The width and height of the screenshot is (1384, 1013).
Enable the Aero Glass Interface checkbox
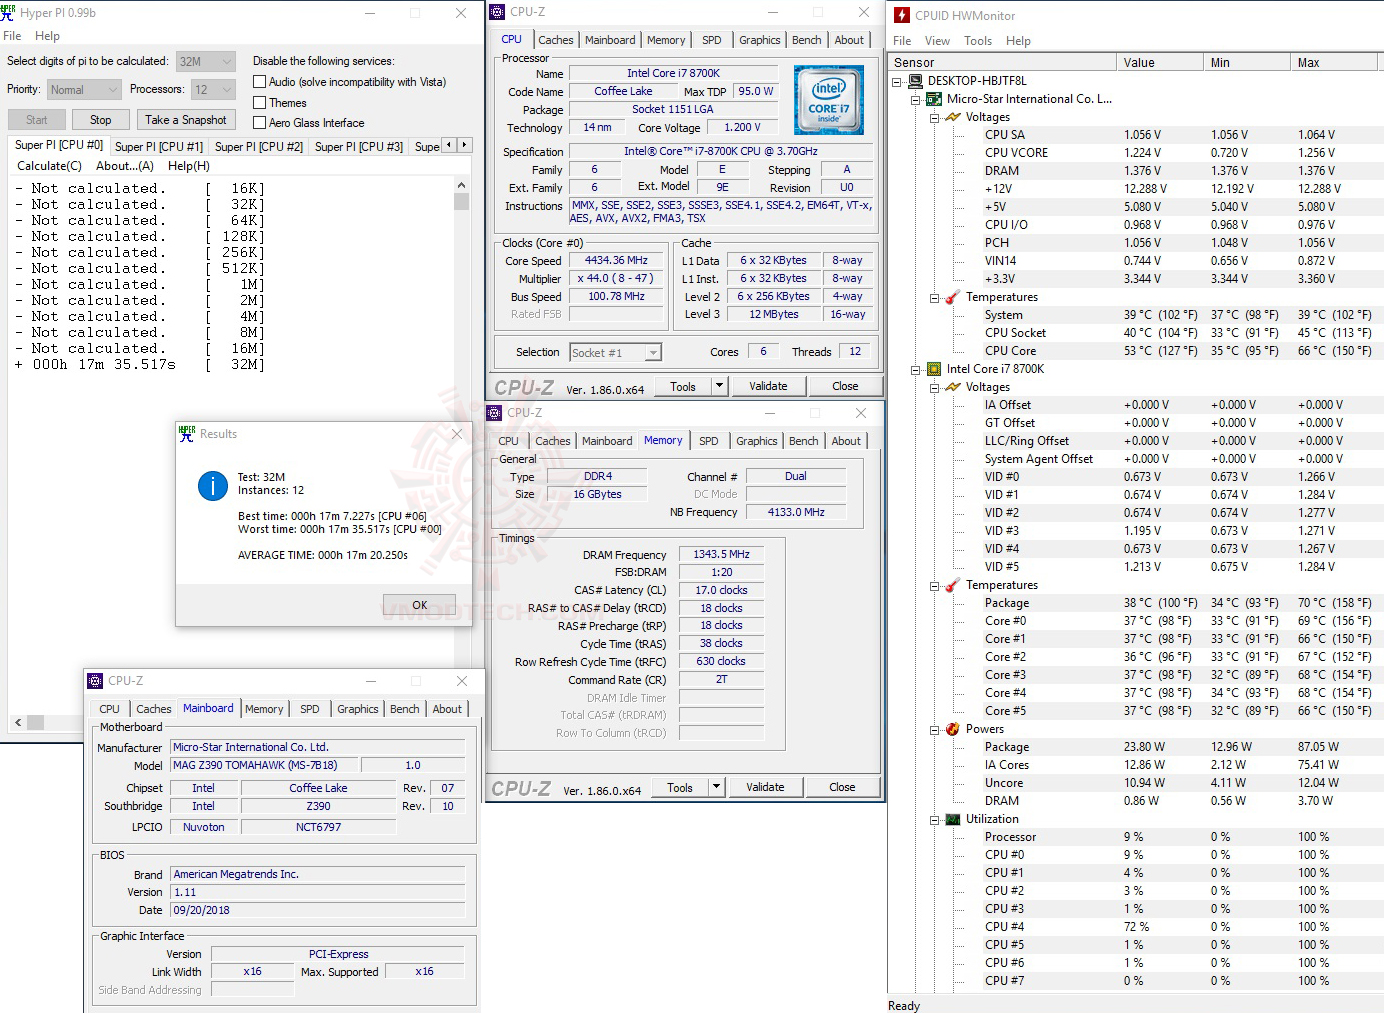[x=259, y=122]
